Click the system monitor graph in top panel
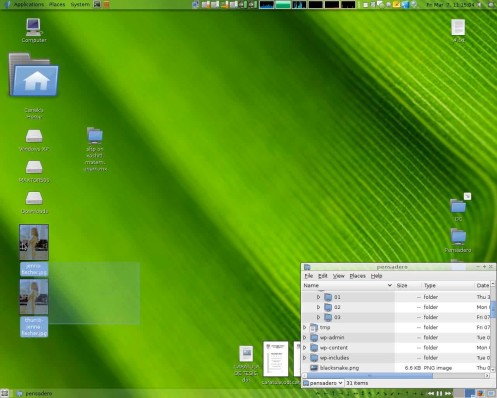The height and width of the screenshot is (398, 497). pyautogui.click(x=266, y=4)
